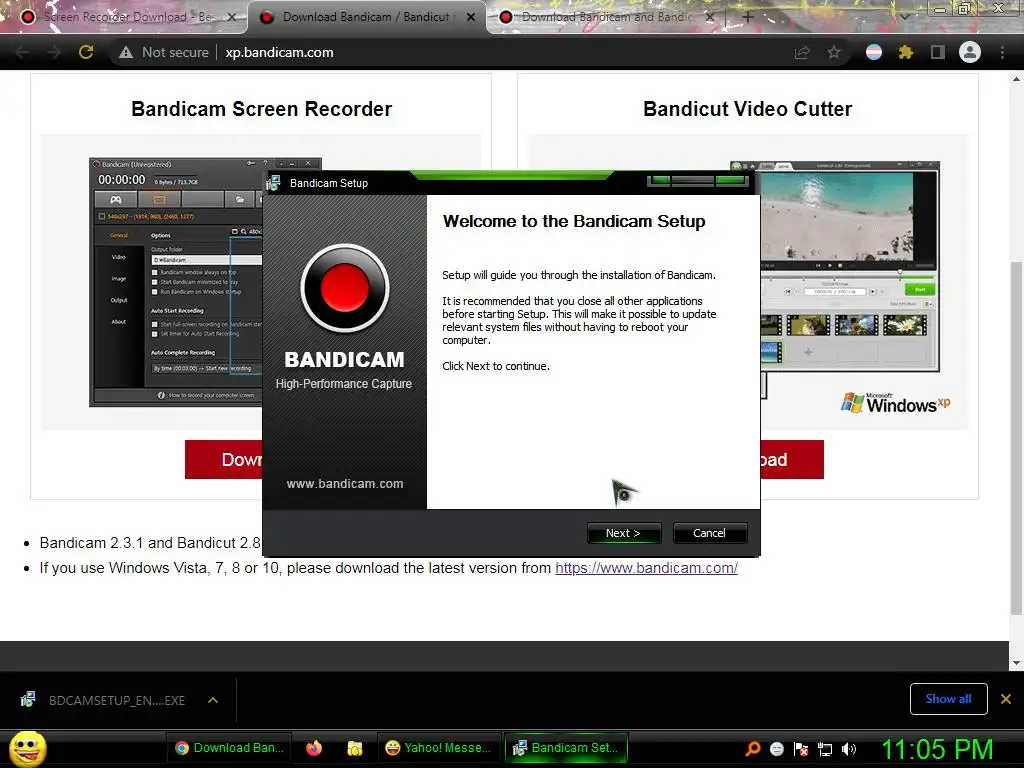Expand the BDCAMSETUP download options chevron
The height and width of the screenshot is (768, 1024).
point(213,700)
